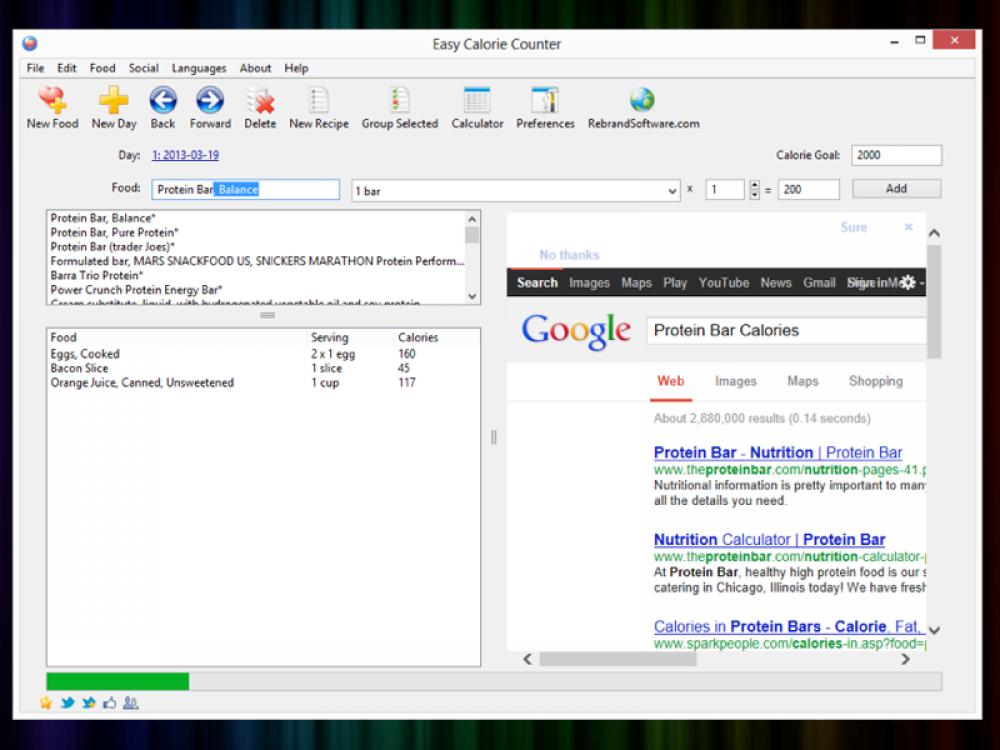Click the Calorie Goal input field
This screenshot has height=750, width=1000.
tap(896, 155)
